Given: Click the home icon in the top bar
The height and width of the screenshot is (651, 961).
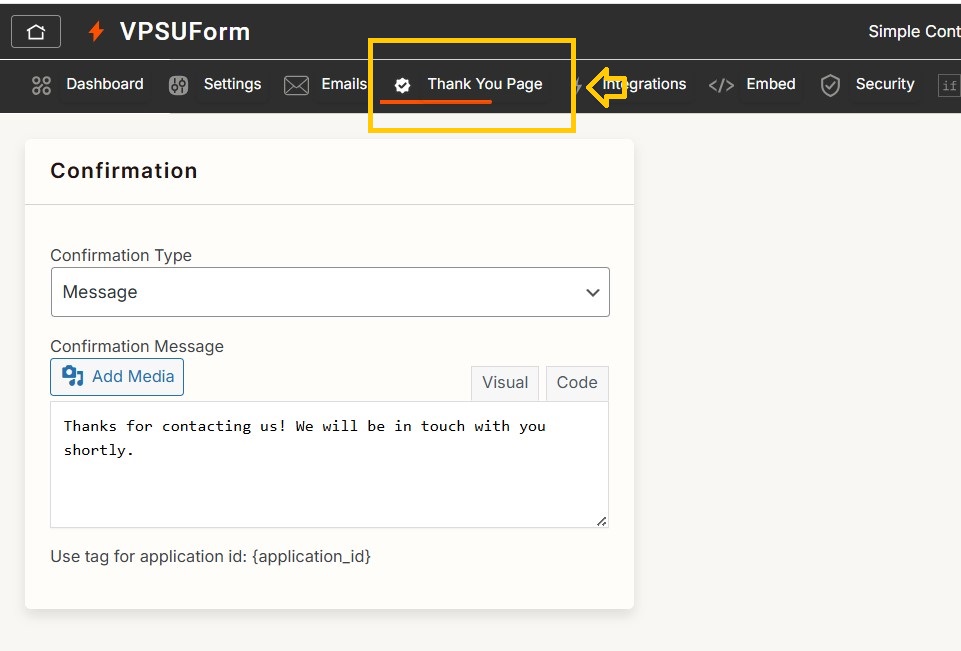Looking at the screenshot, I should tap(35, 31).
